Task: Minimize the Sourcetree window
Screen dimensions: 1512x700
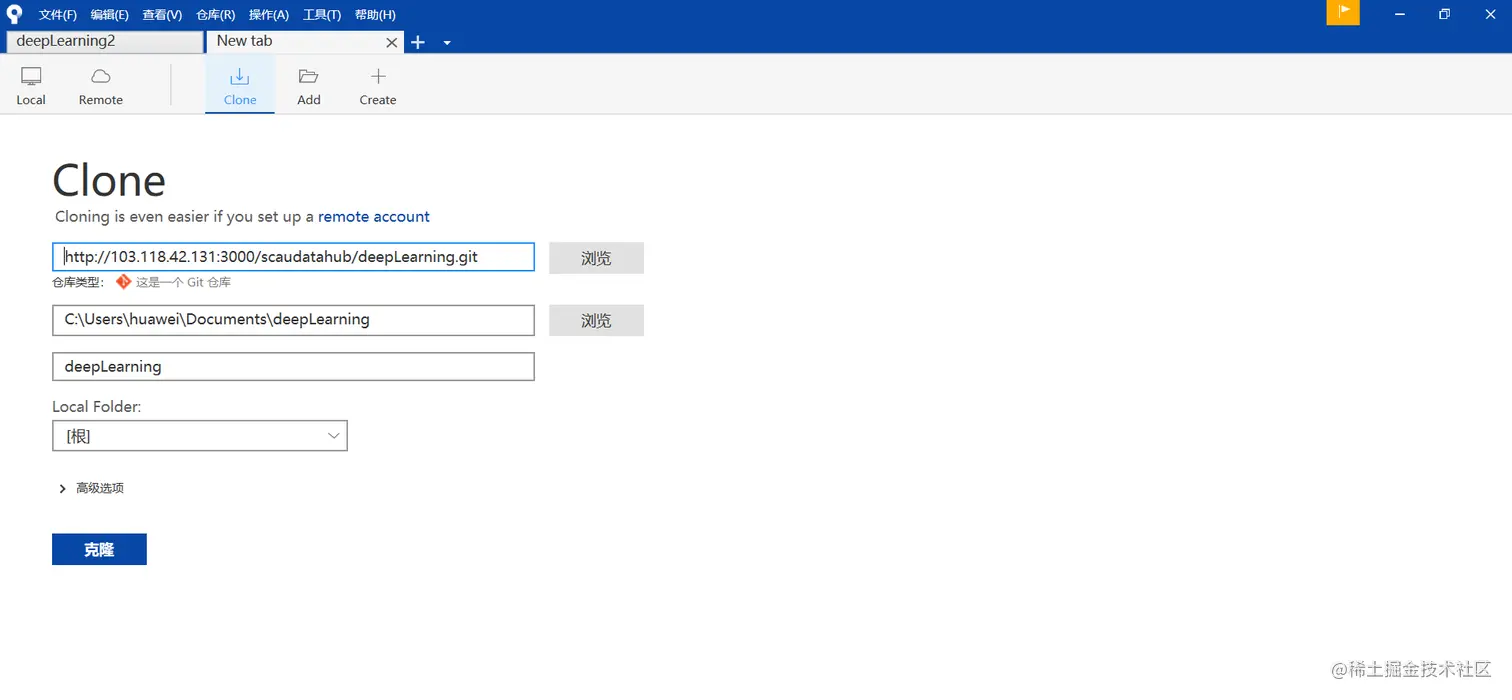Action: [1398, 14]
